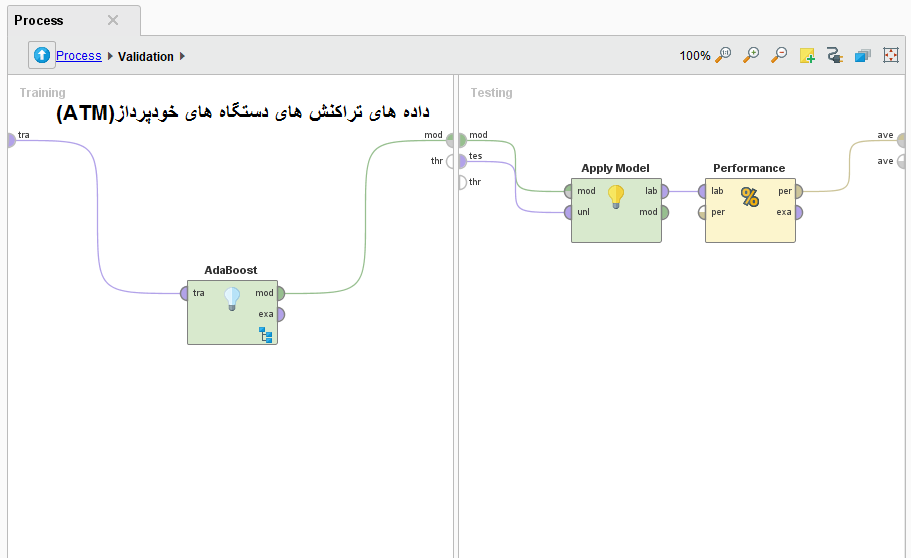Click the auto-wire connections plug icon
The image size is (911, 558).
click(835, 57)
